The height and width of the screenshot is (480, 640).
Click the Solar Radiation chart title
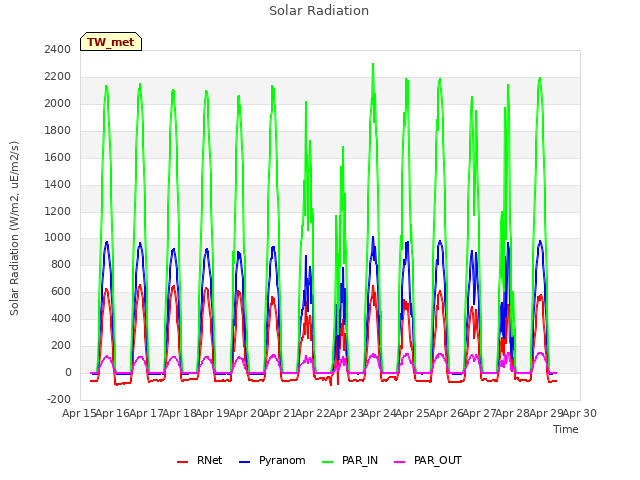coord(319,11)
